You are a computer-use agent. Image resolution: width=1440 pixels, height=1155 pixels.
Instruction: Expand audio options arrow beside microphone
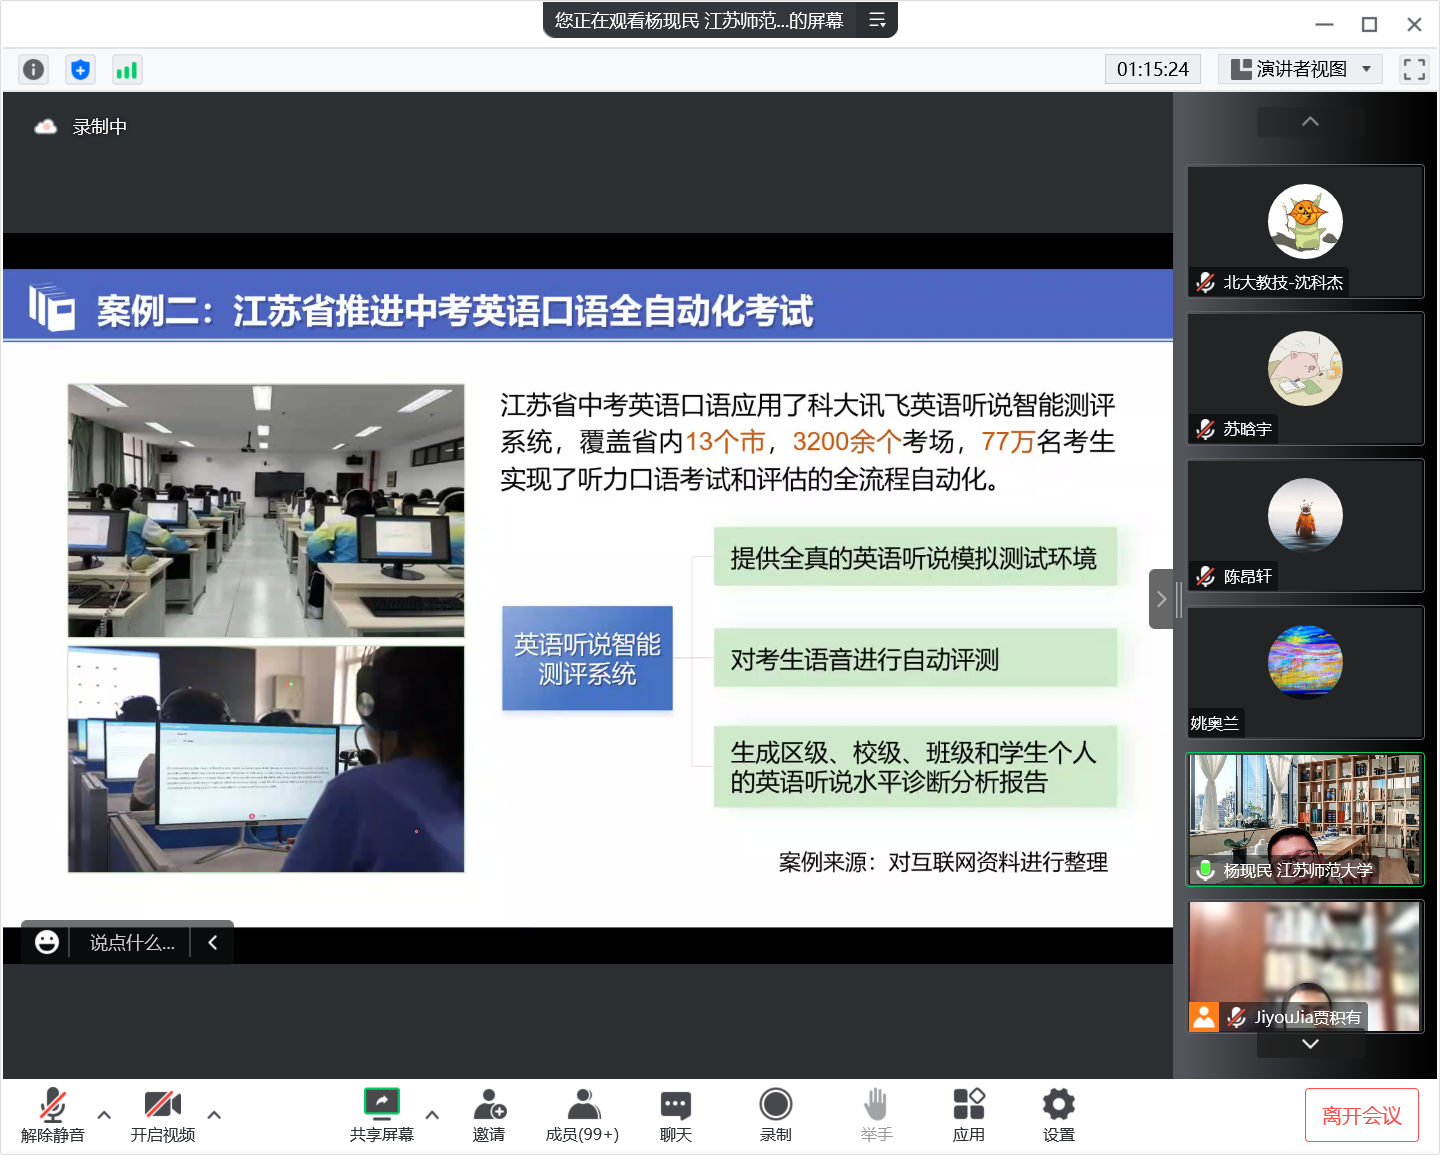point(104,1114)
